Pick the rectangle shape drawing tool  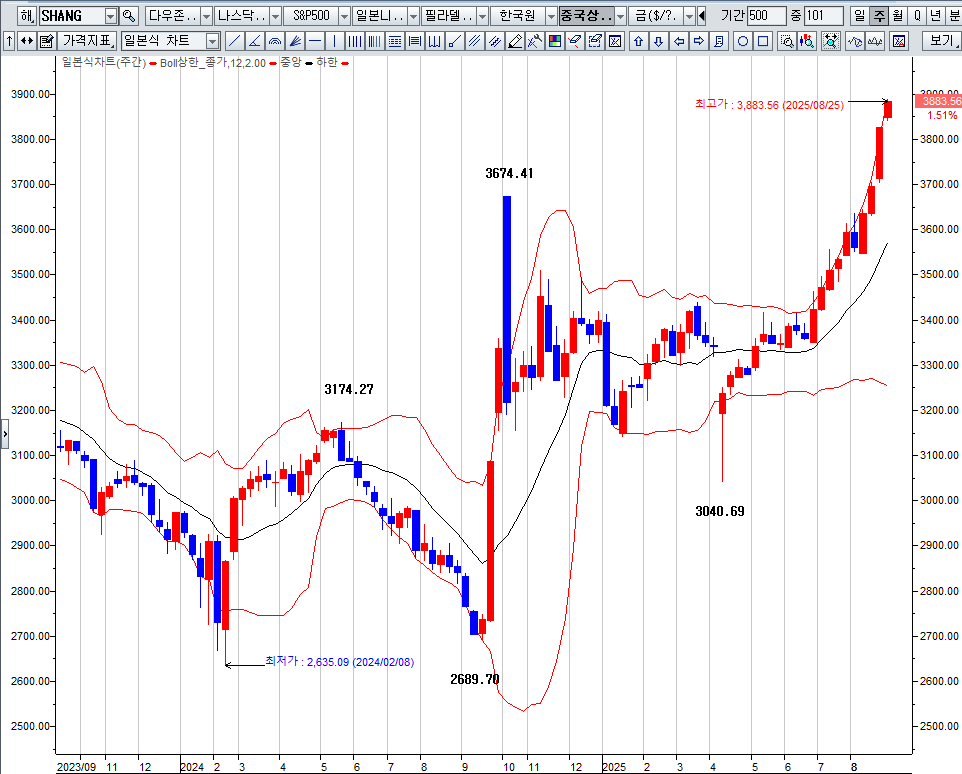click(x=763, y=41)
